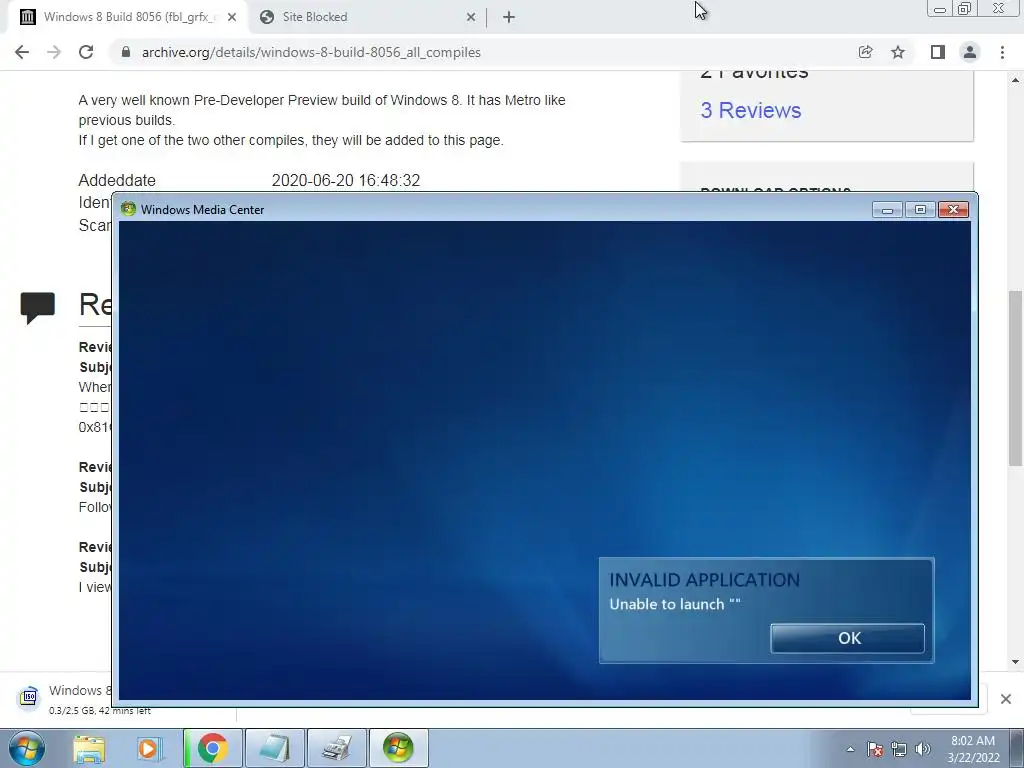Open network status tray icon
This screenshot has height=768, width=1024.
point(899,749)
